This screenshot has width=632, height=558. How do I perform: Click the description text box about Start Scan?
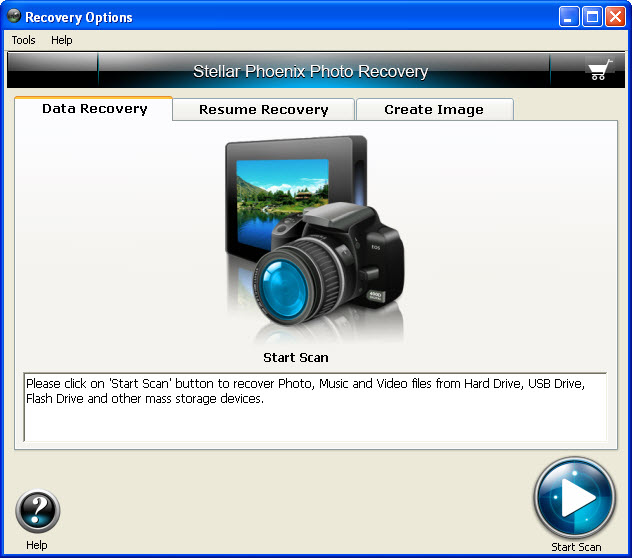tap(315, 407)
